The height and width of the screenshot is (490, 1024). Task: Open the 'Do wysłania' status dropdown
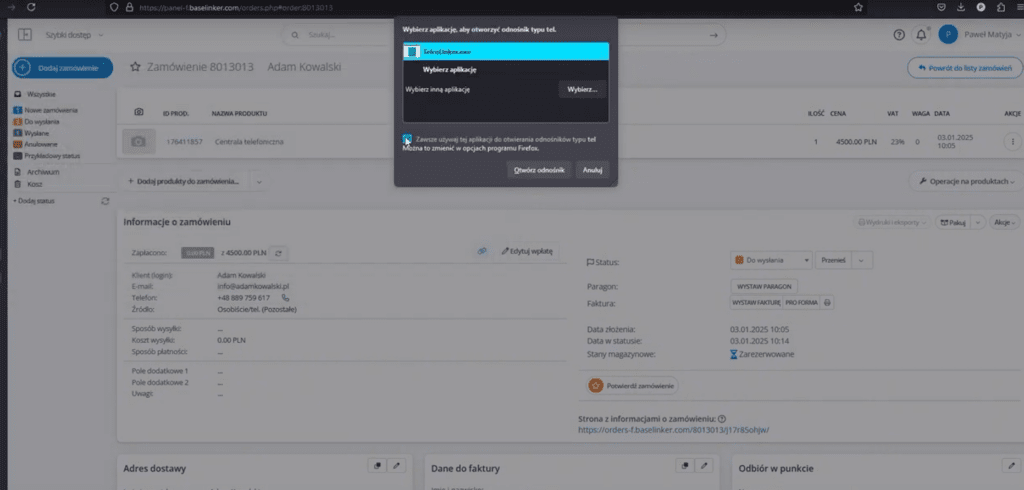pos(771,260)
